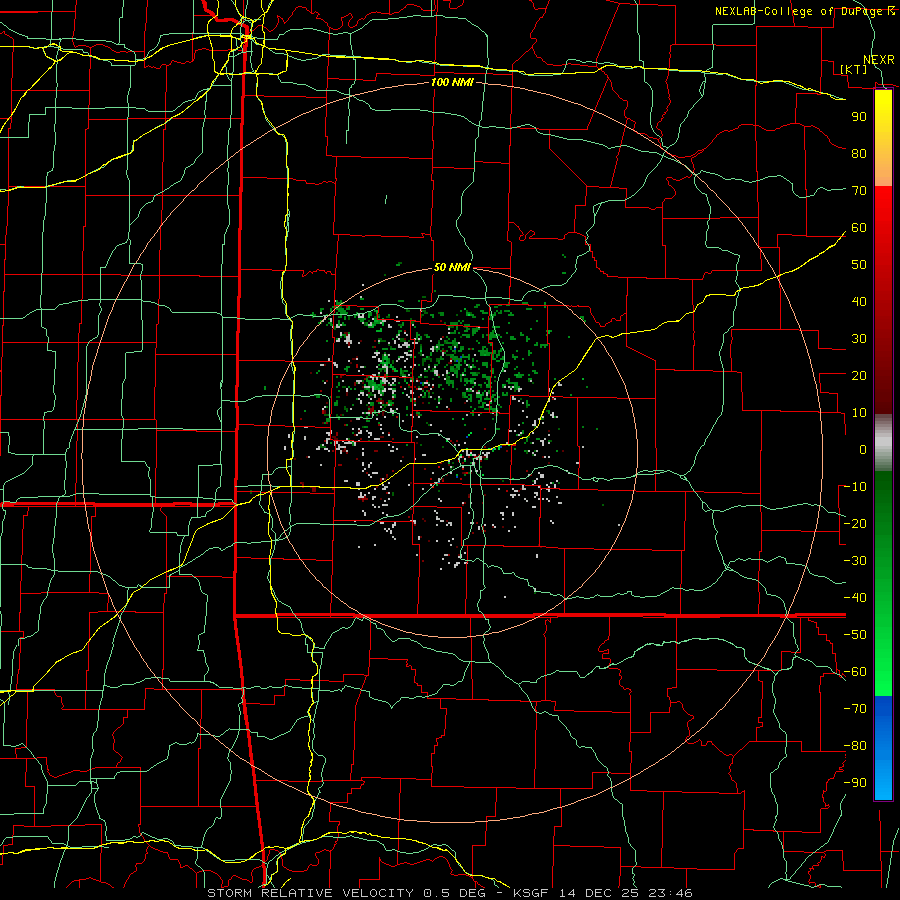Viewport: 900px width, 900px height.
Task: Click the 30 knot scale value
Action: 859,339
